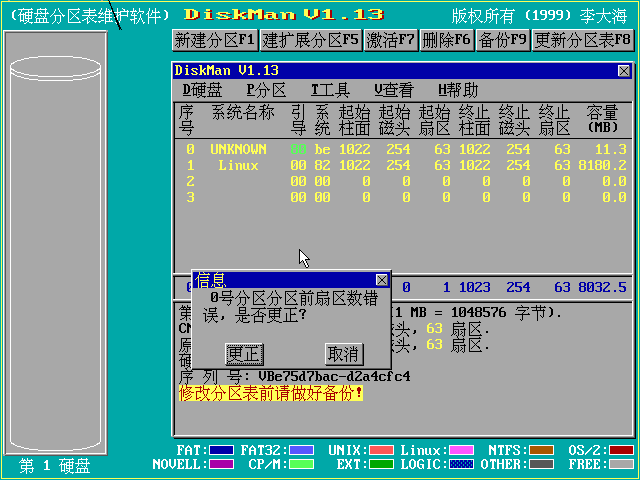Close the DiskMan V1.13 window
640x480 pixels.
coord(623,71)
